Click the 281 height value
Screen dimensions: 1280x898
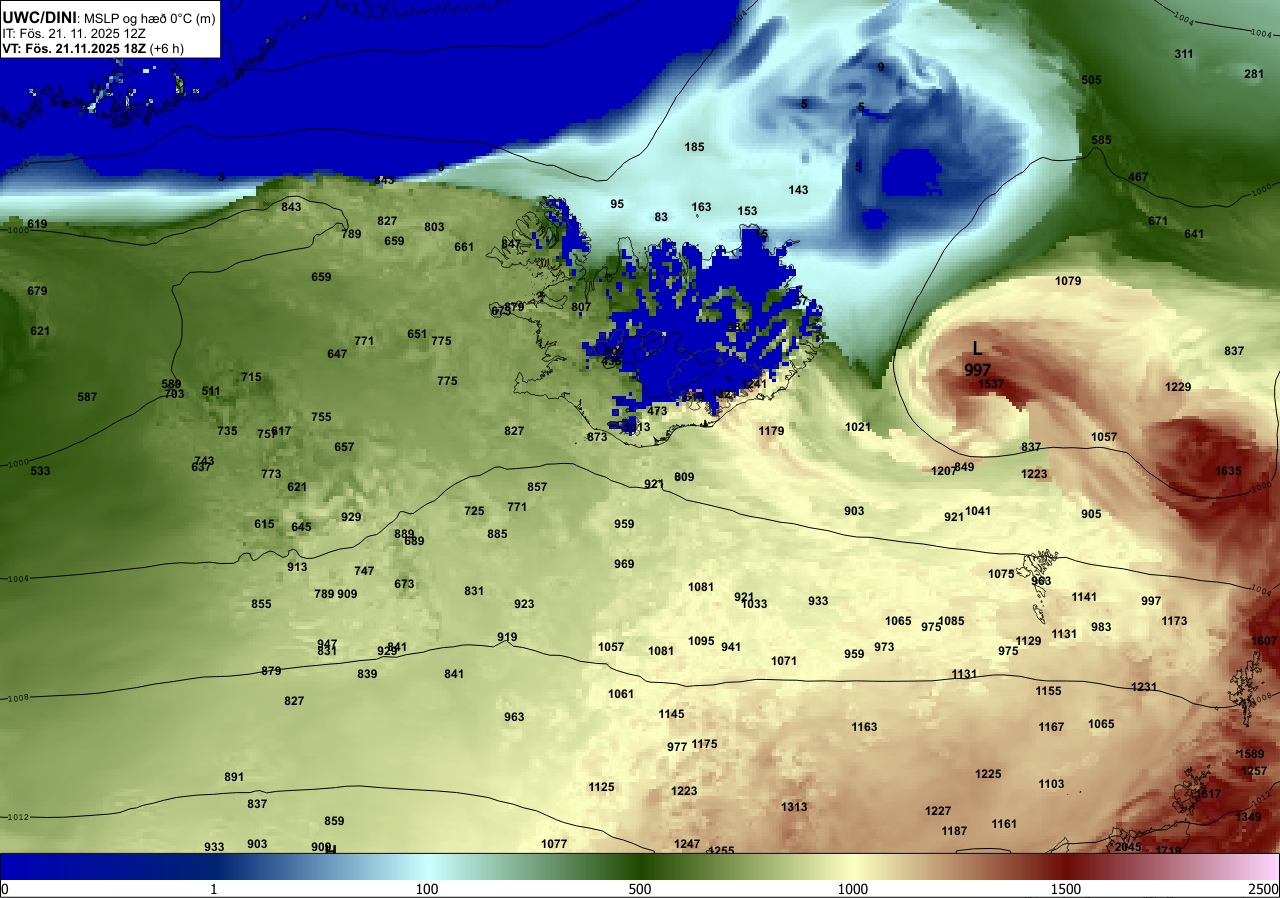(1254, 74)
